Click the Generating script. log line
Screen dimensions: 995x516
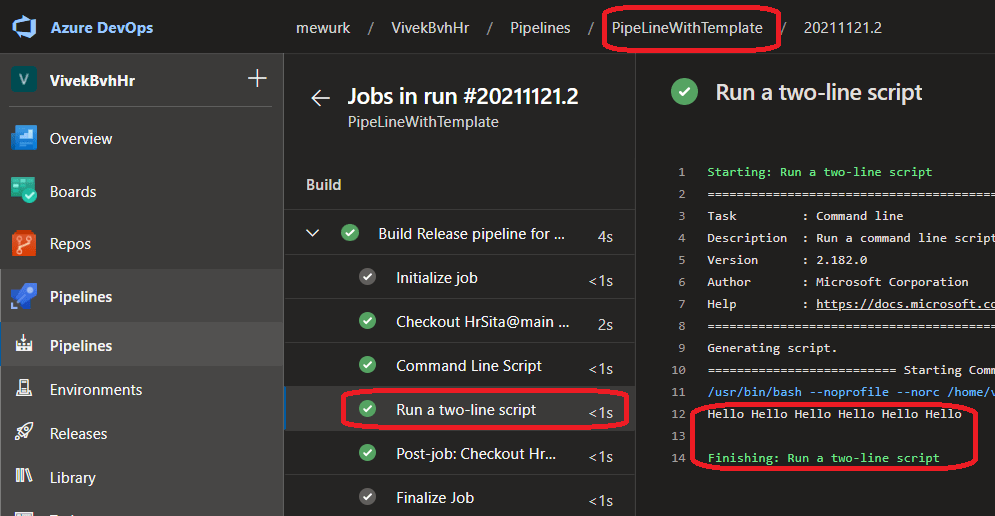pyautogui.click(x=772, y=348)
